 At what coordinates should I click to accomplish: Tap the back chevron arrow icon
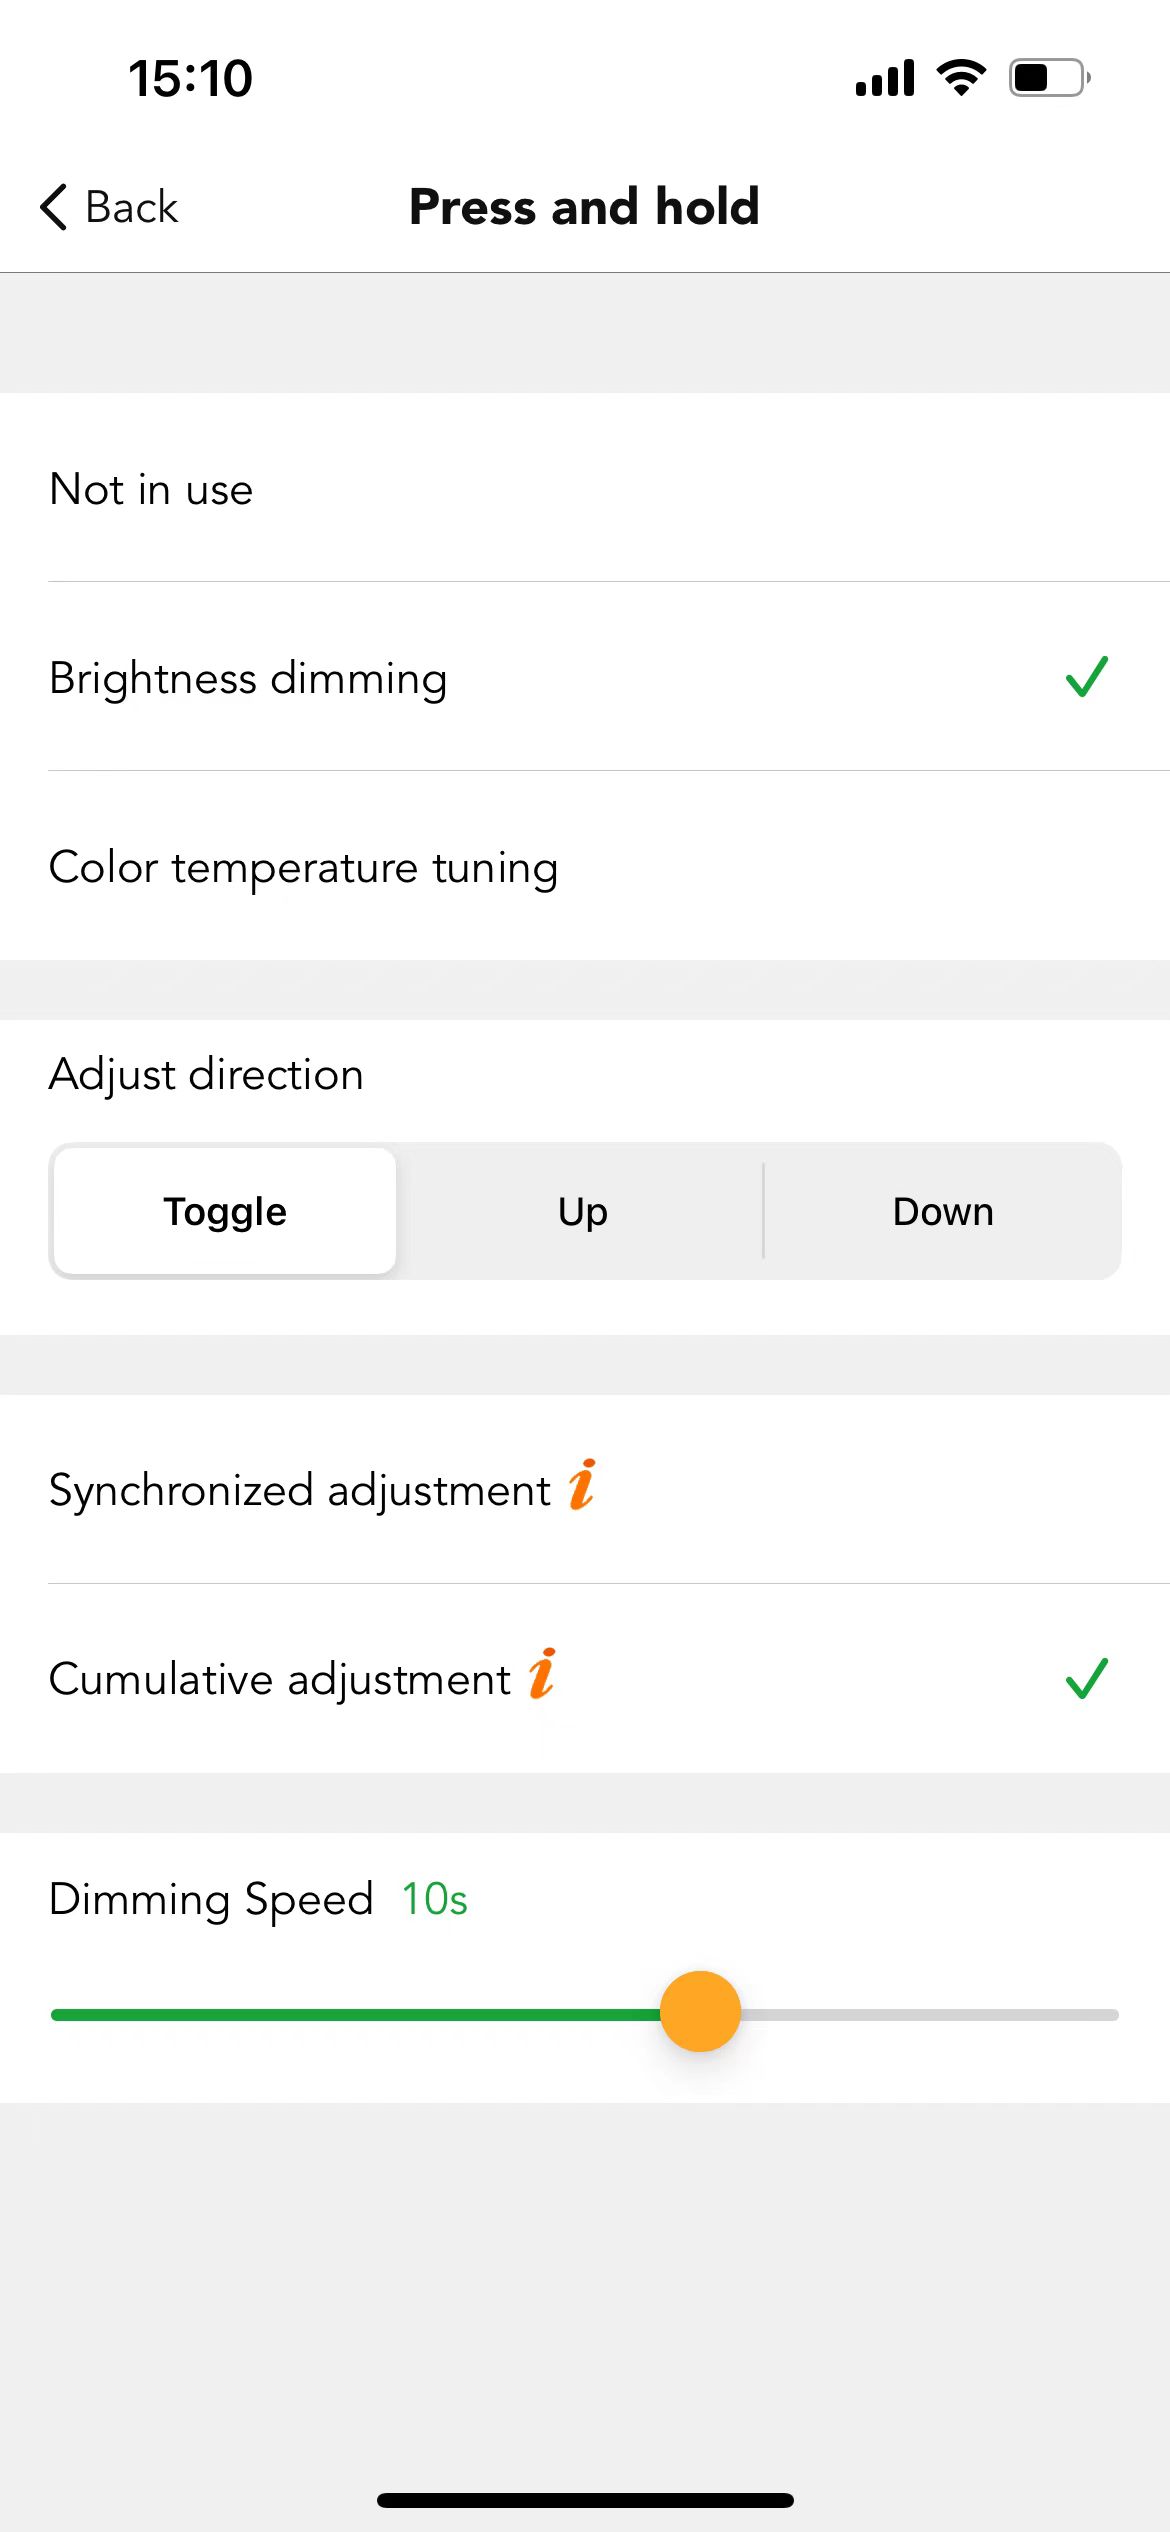(x=54, y=207)
